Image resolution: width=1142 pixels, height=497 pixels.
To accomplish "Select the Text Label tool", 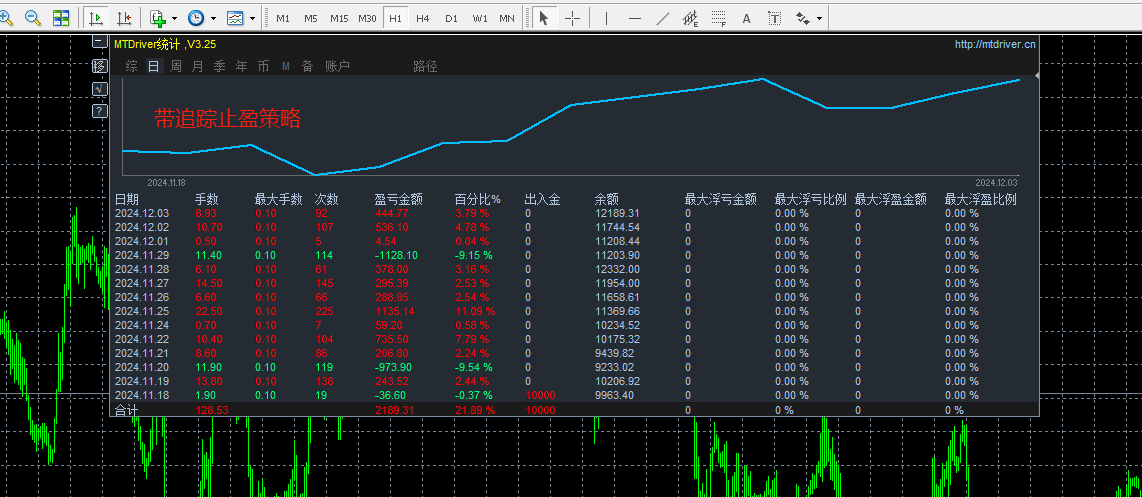I will (775, 18).
